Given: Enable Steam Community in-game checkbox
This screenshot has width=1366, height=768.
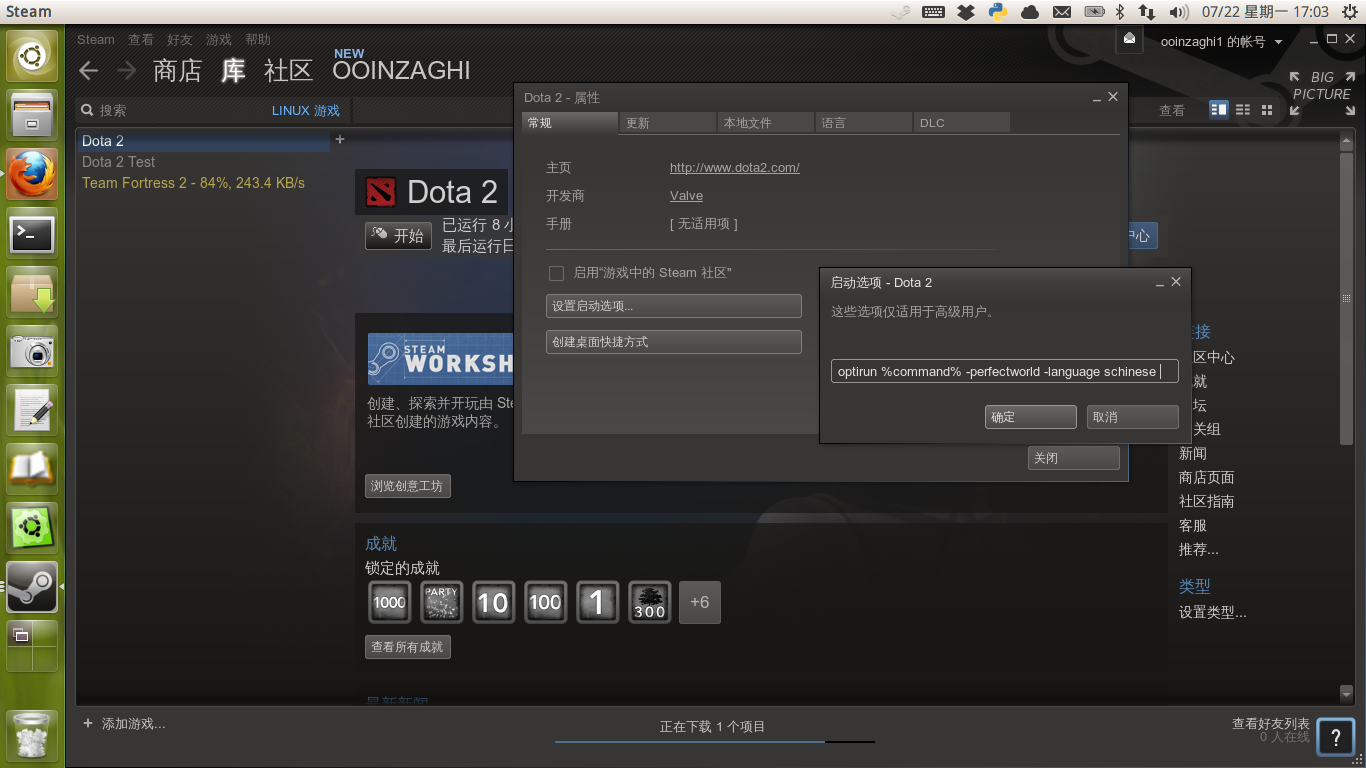Looking at the screenshot, I should pyautogui.click(x=557, y=273).
